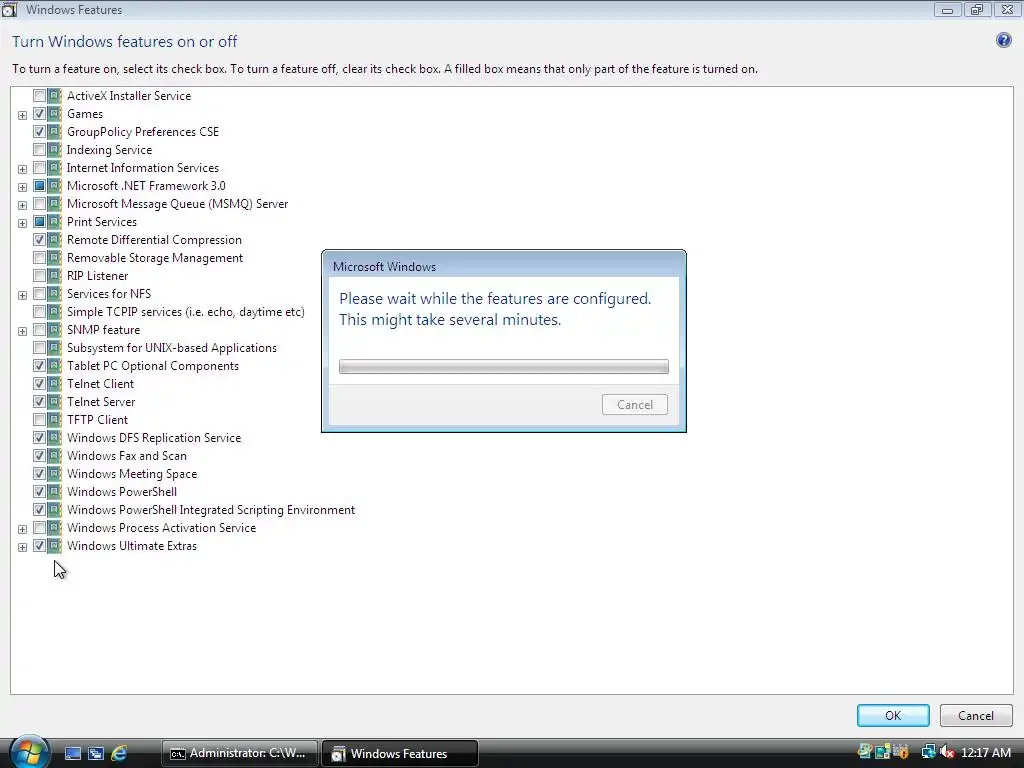Click the feature icon beside Windows PowerShell
This screenshot has width=1024, height=768.
pos(55,491)
